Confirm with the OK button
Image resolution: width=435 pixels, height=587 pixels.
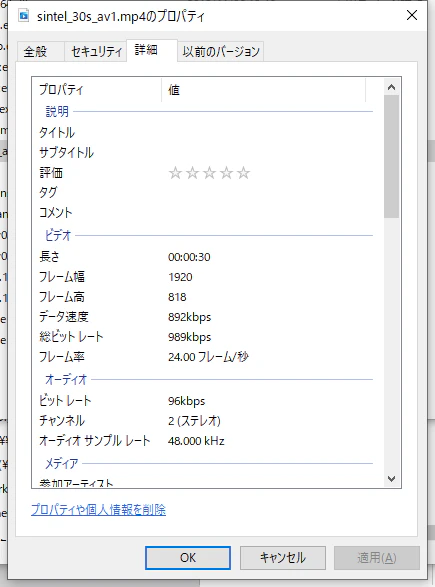coord(188,558)
